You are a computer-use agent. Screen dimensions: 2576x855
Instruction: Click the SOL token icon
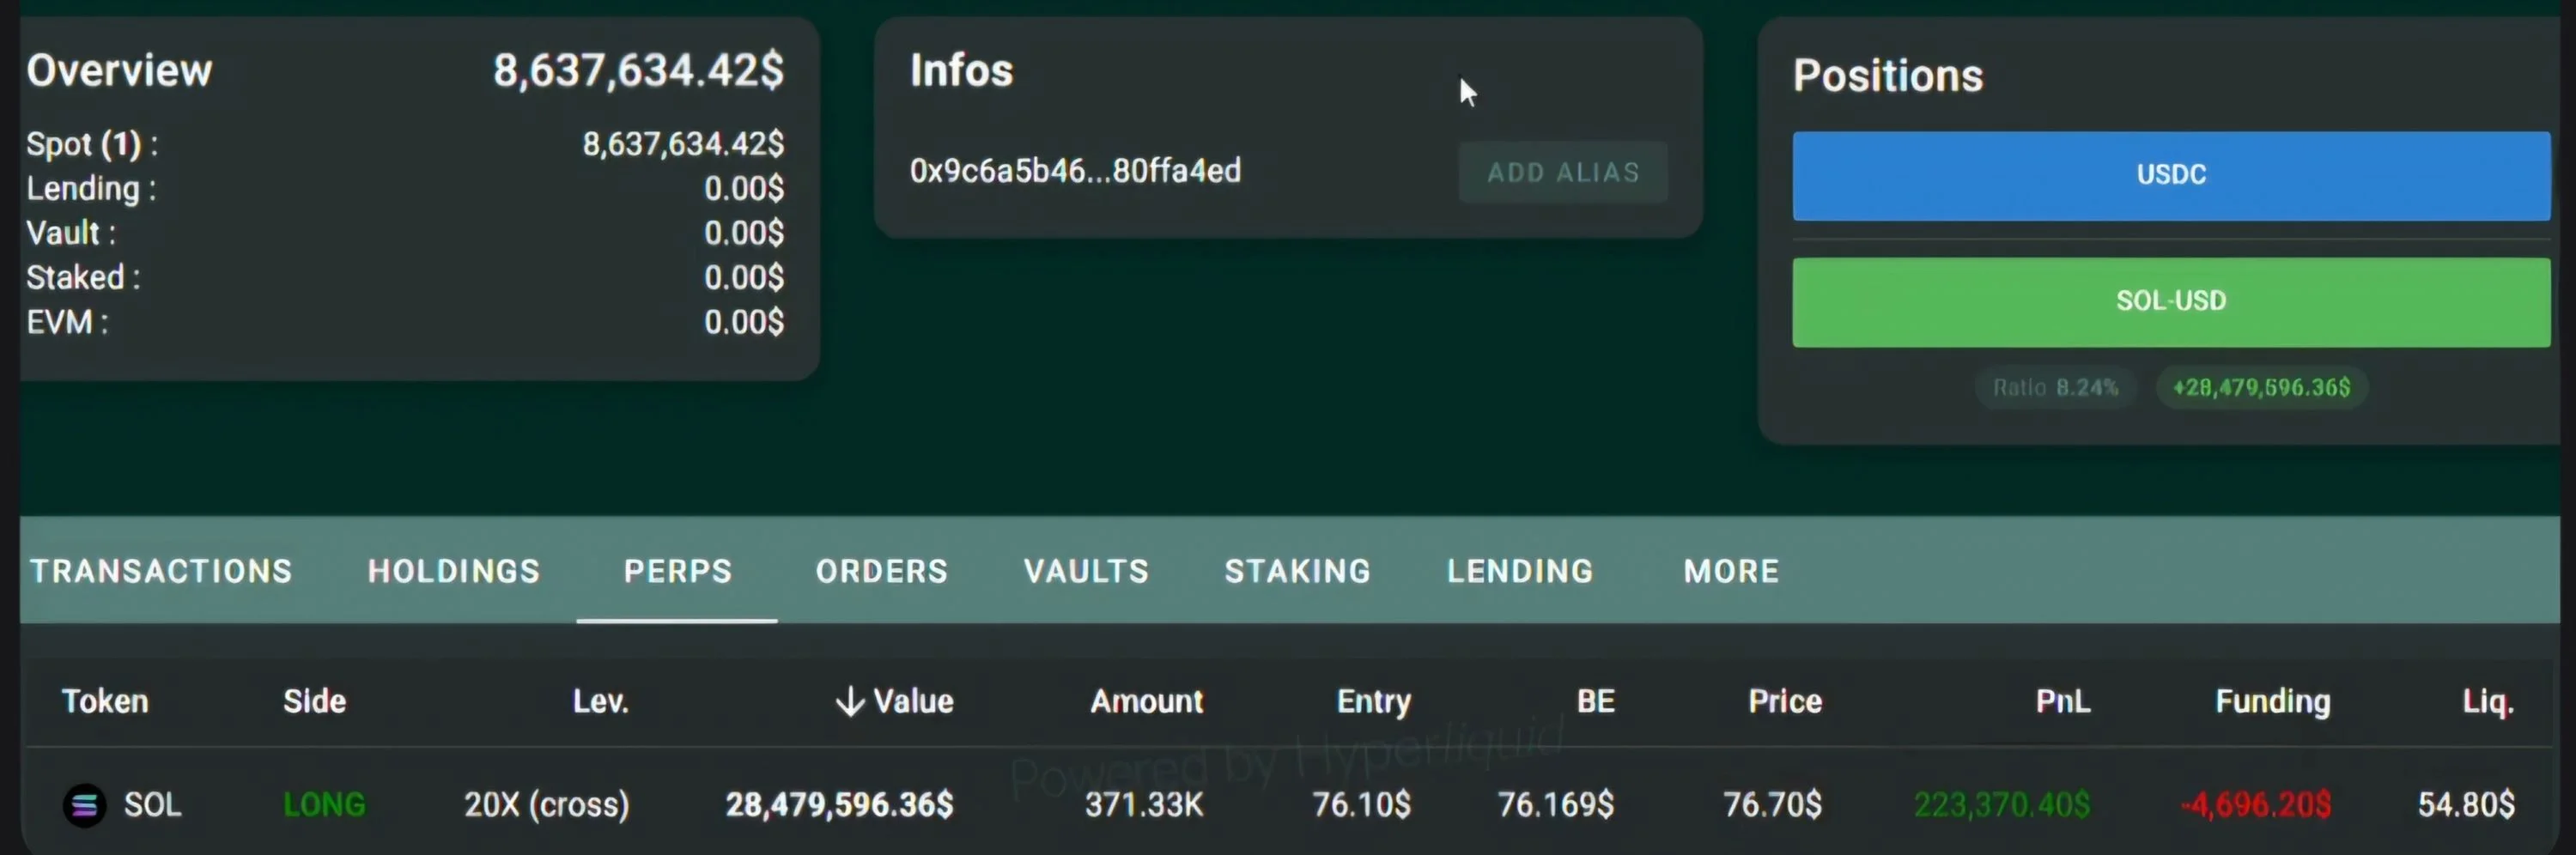[x=85, y=805]
